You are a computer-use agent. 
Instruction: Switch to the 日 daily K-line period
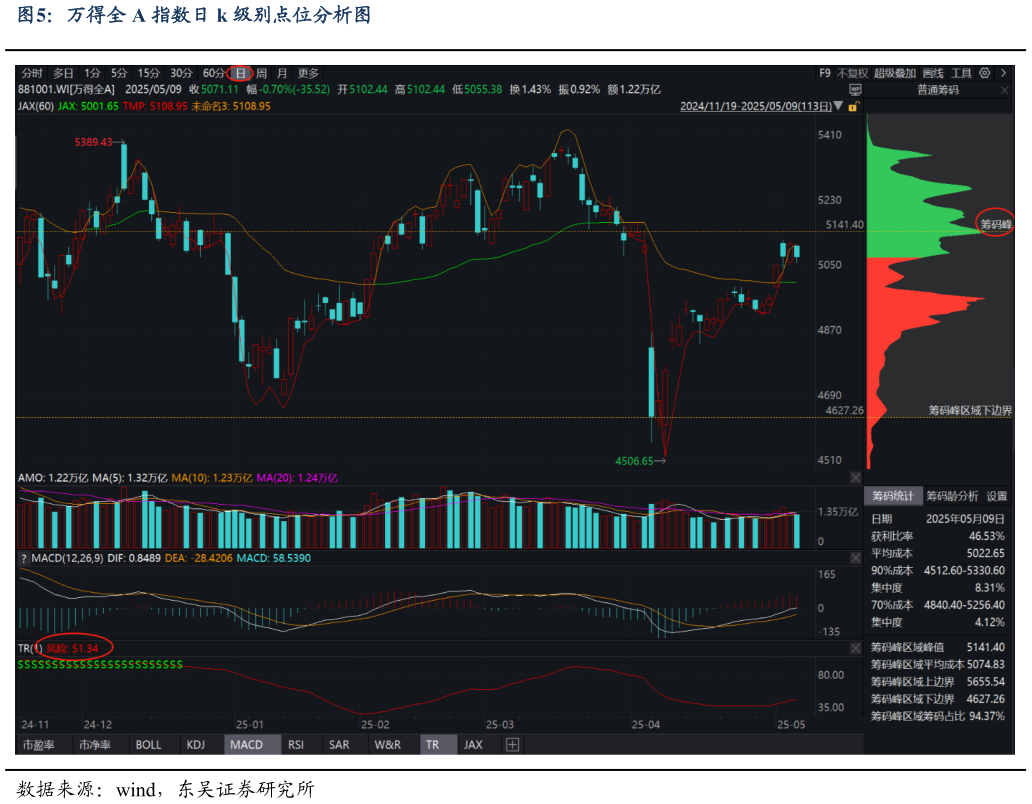[x=240, y=73]
